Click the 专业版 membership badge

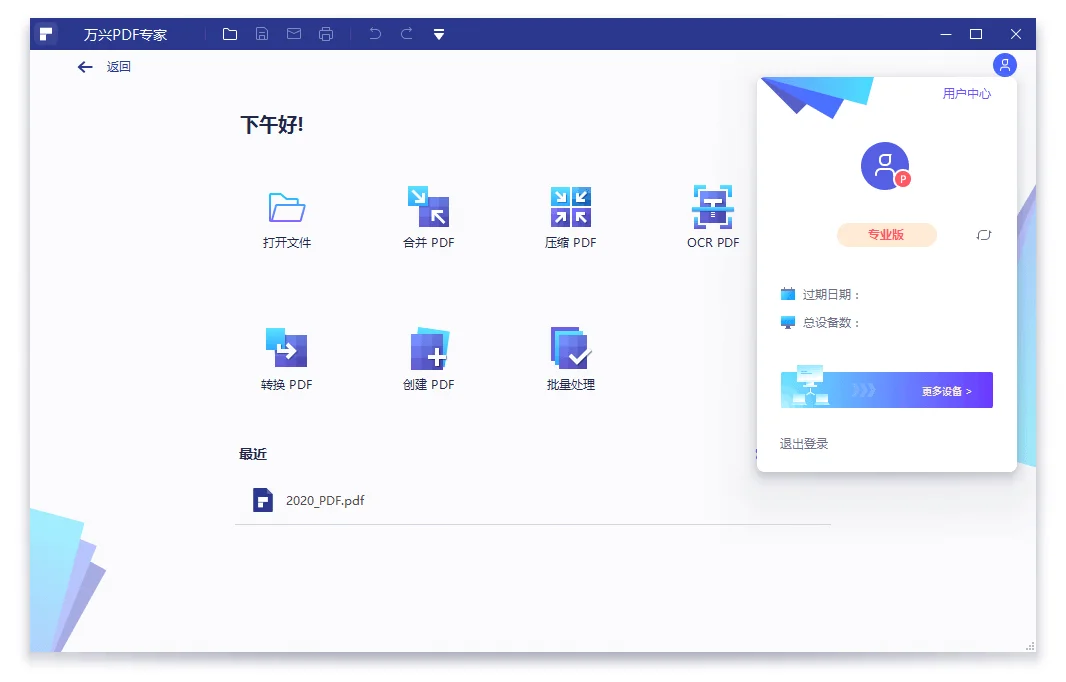point(886,234)
